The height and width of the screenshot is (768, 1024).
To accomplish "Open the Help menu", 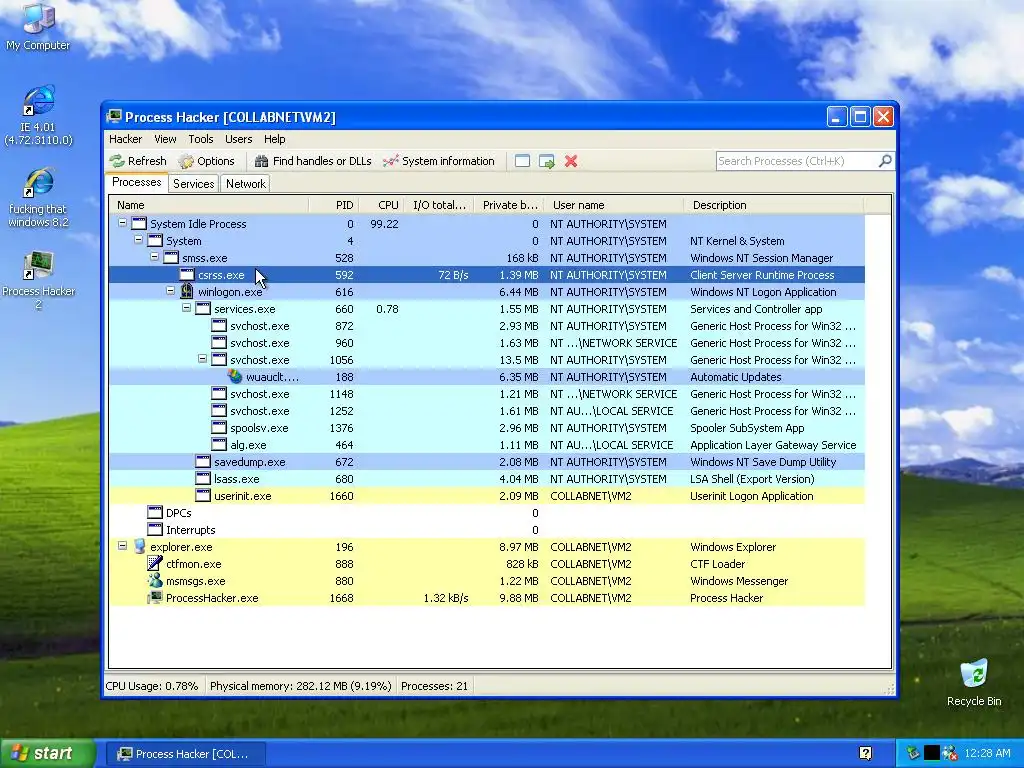I will [x=274, y=139].
